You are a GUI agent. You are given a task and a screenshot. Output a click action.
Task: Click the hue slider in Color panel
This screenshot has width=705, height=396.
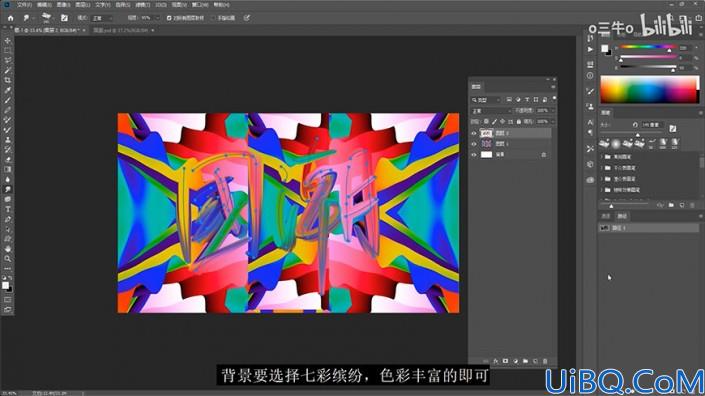tap(647, 47)
